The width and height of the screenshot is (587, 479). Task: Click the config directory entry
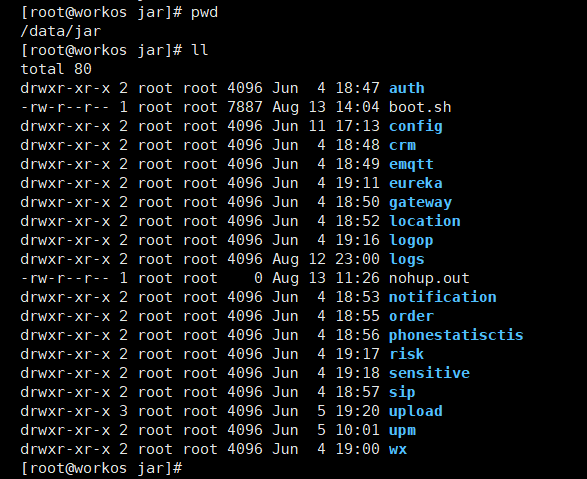coord(416,127)
